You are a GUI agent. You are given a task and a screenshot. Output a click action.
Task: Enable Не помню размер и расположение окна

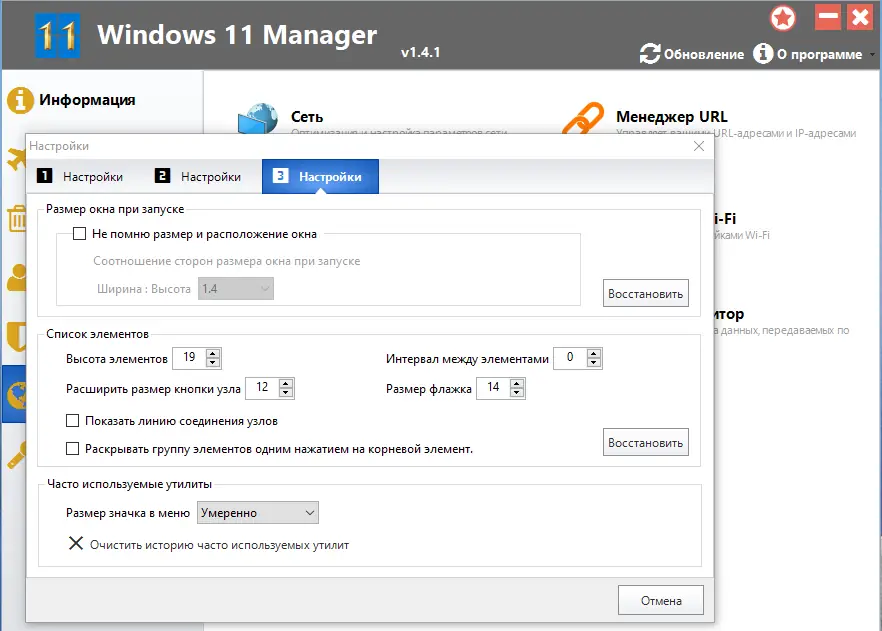pos(76,233)
